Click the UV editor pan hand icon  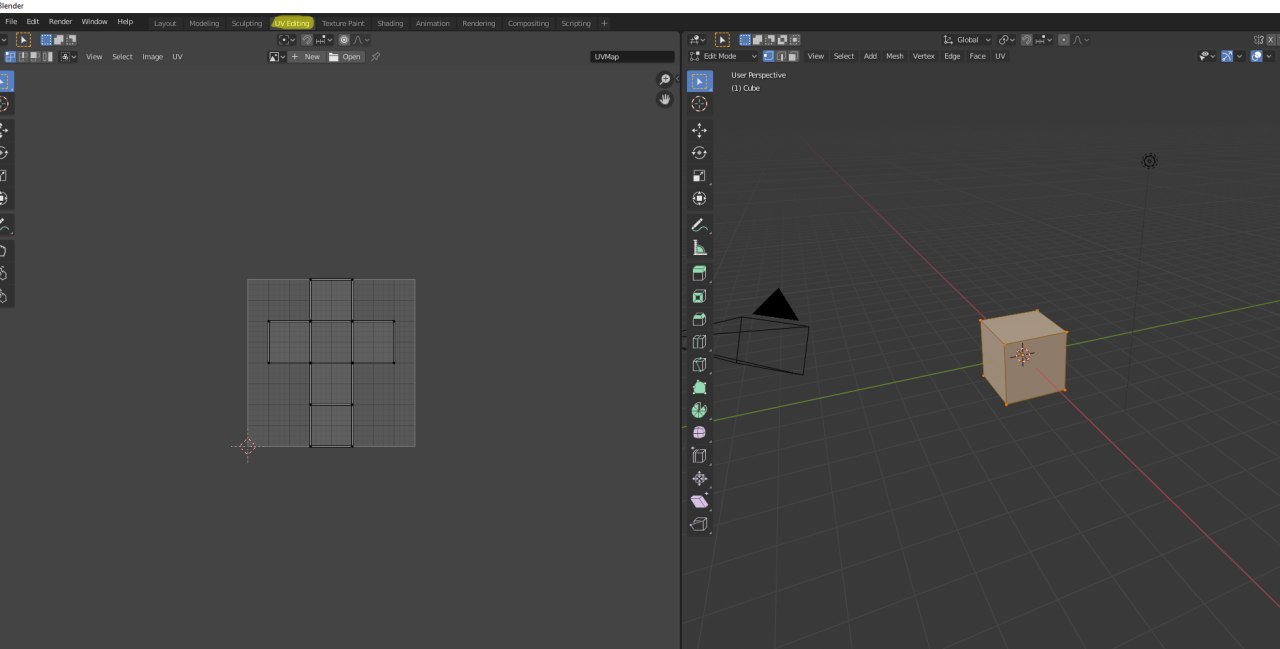tap(664, 99)
